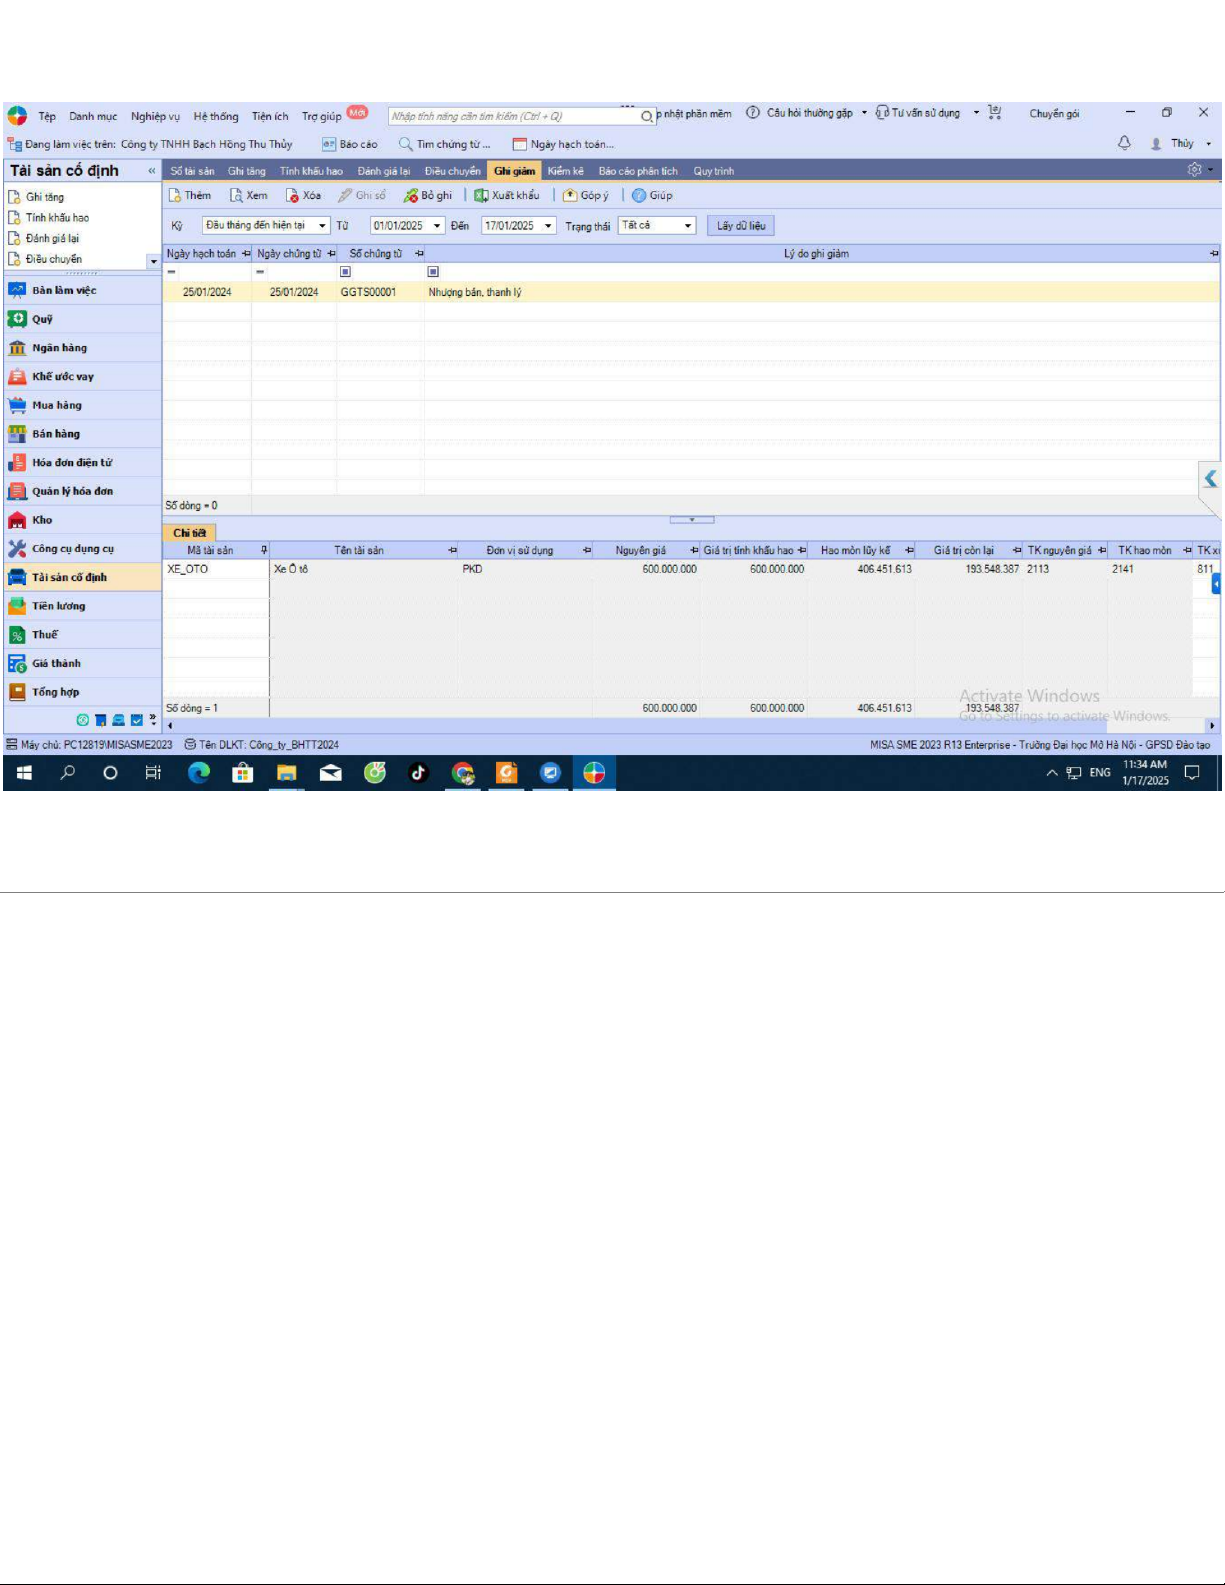Click the Xóa (Delete) toolbar icon

[292, 196]
